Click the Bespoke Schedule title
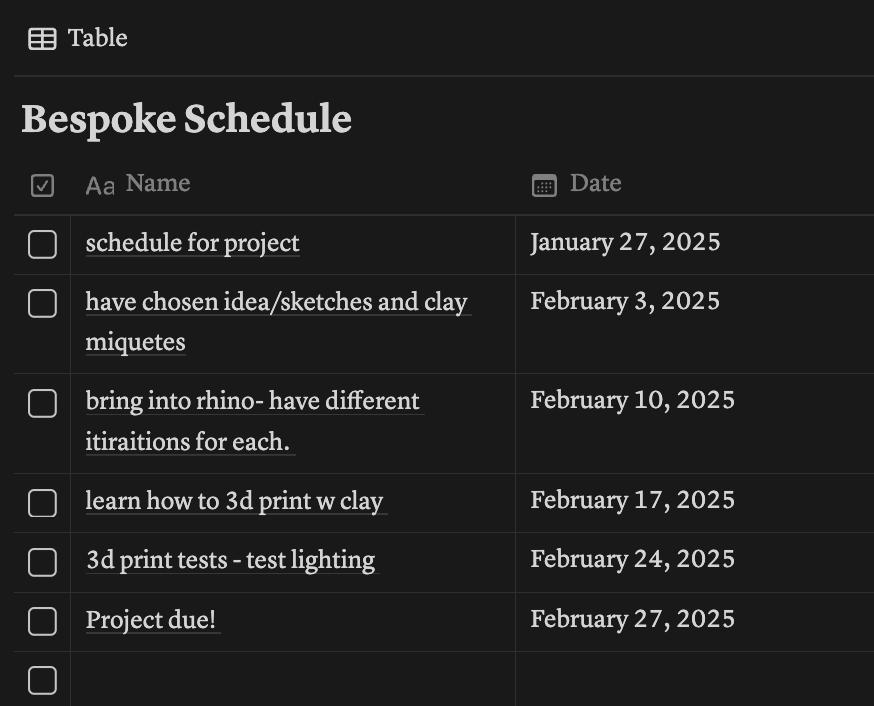Image resolution: width=874 pixels, height=706 pixels. pos(186,119)
